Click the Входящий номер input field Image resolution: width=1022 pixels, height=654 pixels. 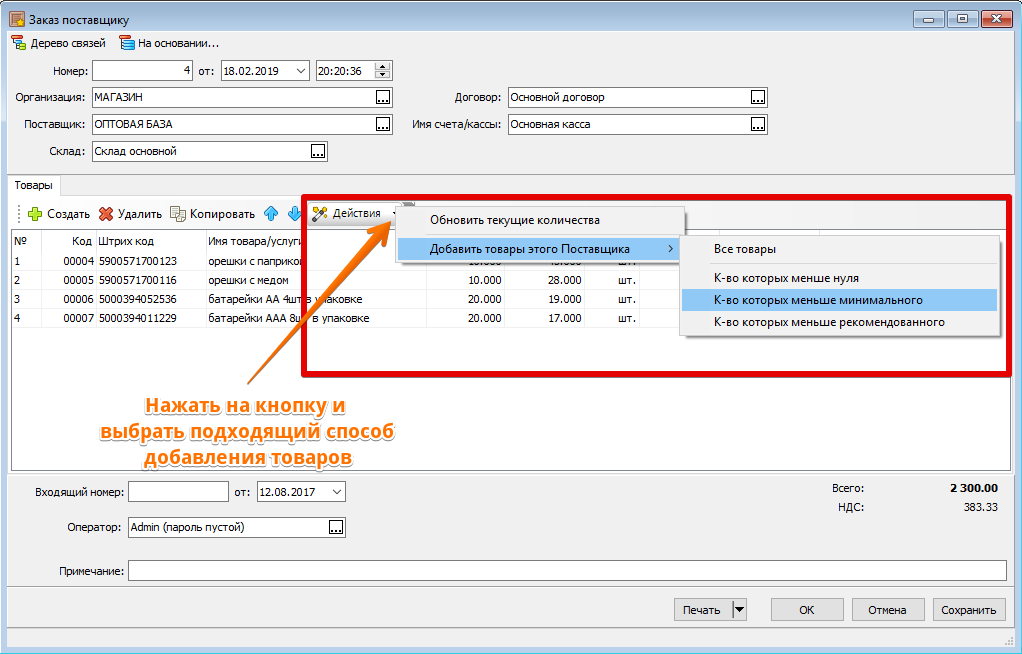pos(179,492)
